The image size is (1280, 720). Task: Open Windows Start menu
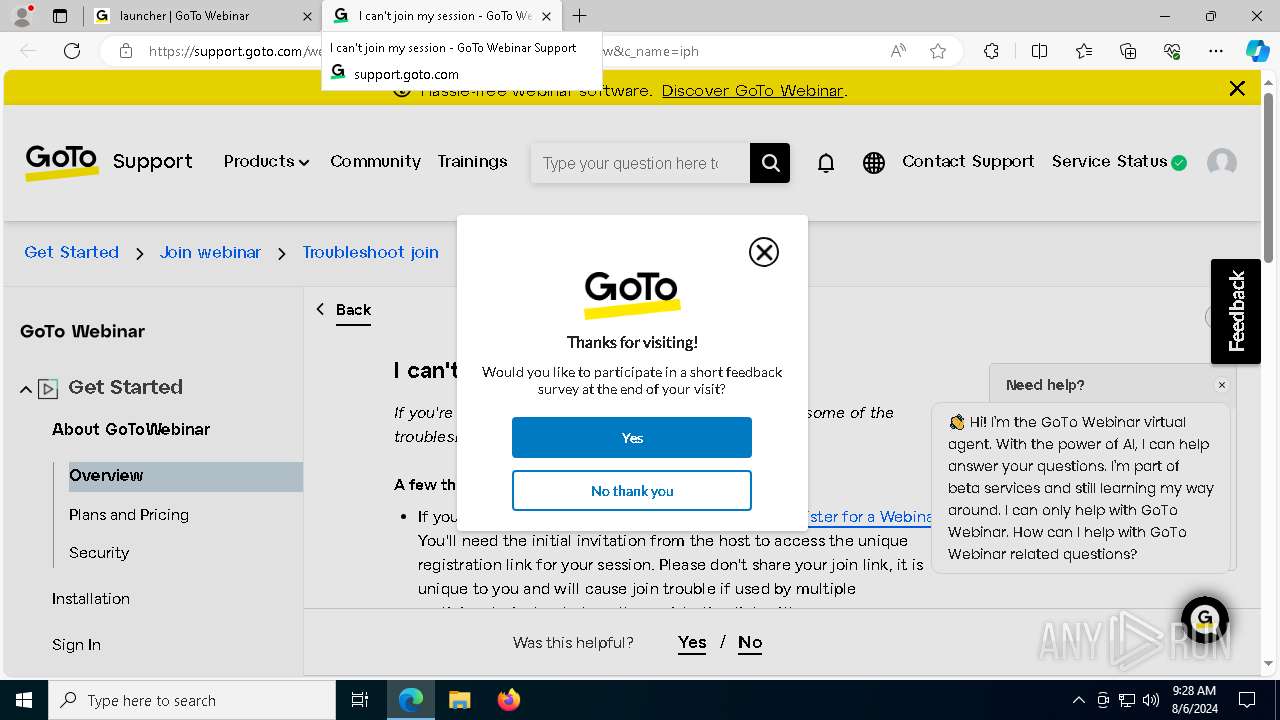24,700
